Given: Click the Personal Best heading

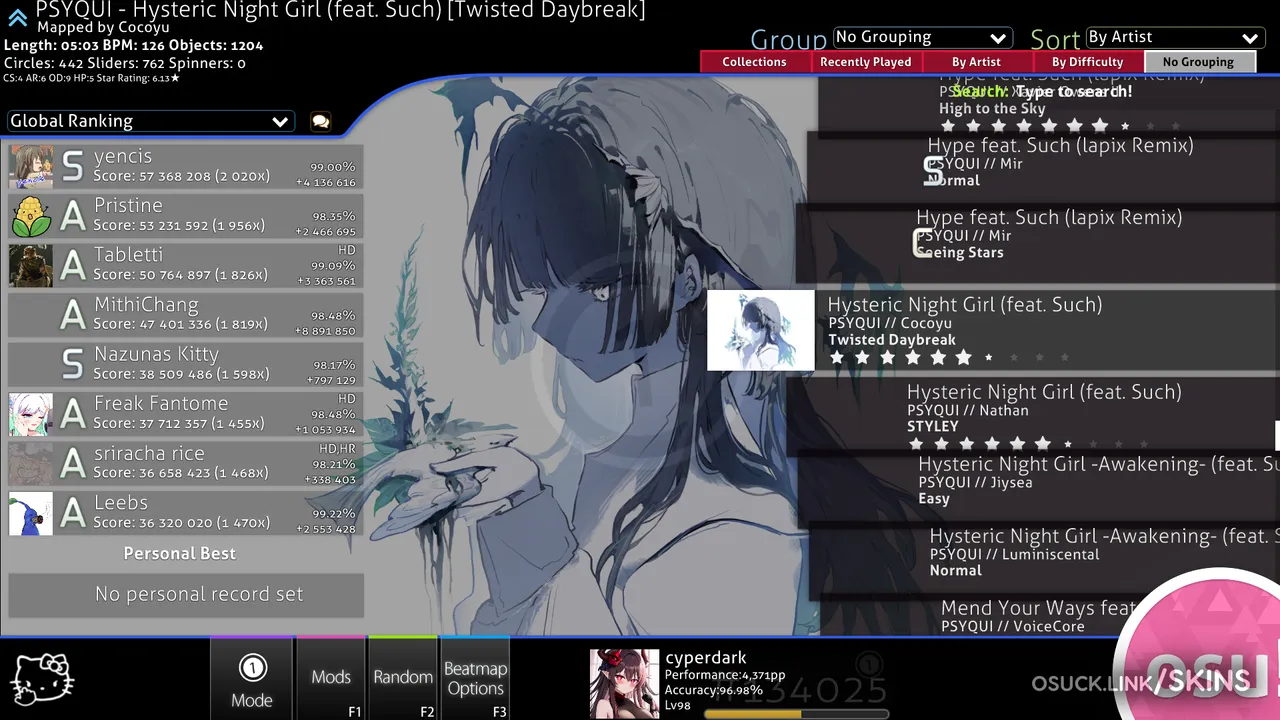Looking at the screenshot, I should pyautogui.click(x=180, y=553).
